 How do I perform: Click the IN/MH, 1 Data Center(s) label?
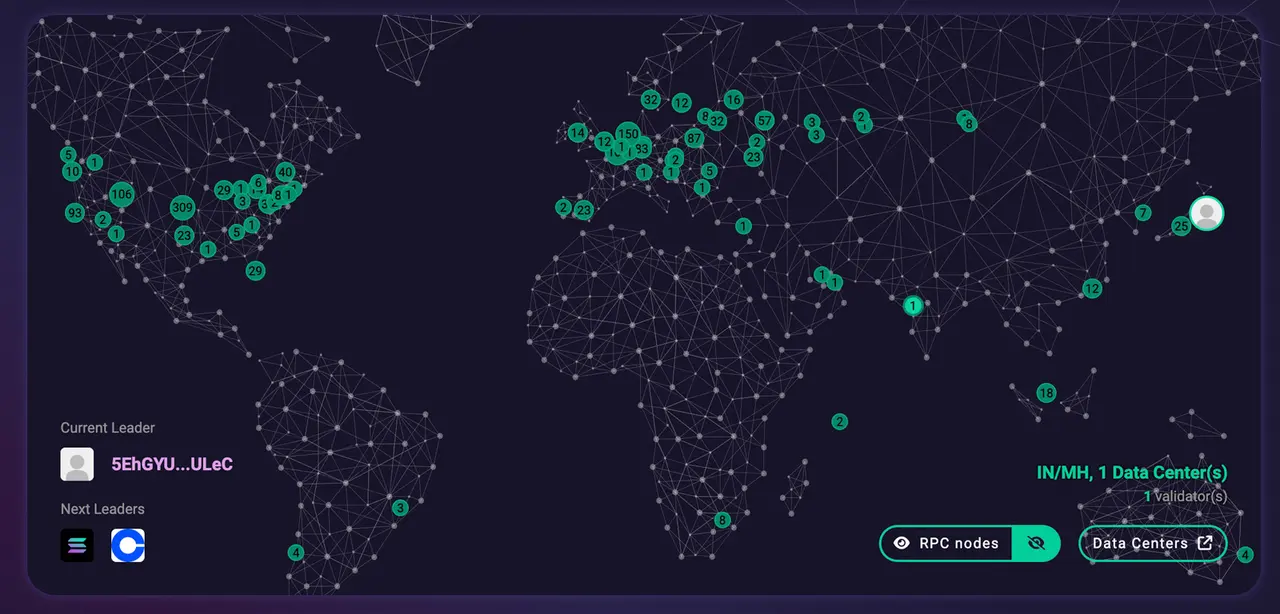[x=1131, y=472]
